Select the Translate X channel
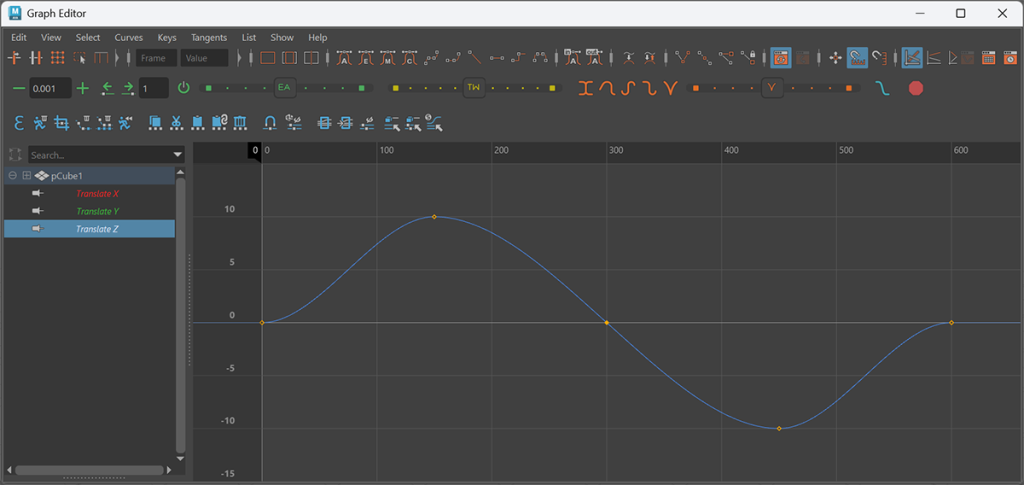Screen dimensions: 1024x485 (97, 193)
